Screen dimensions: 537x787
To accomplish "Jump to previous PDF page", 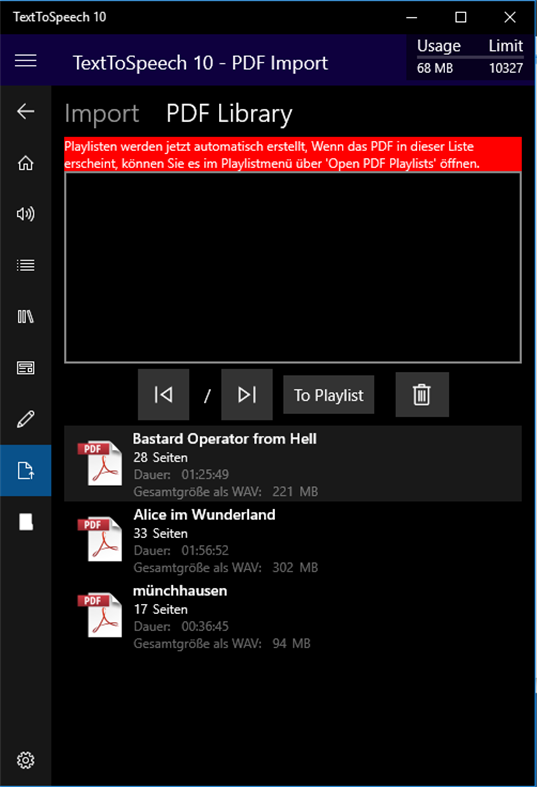I will coord(164,395).
